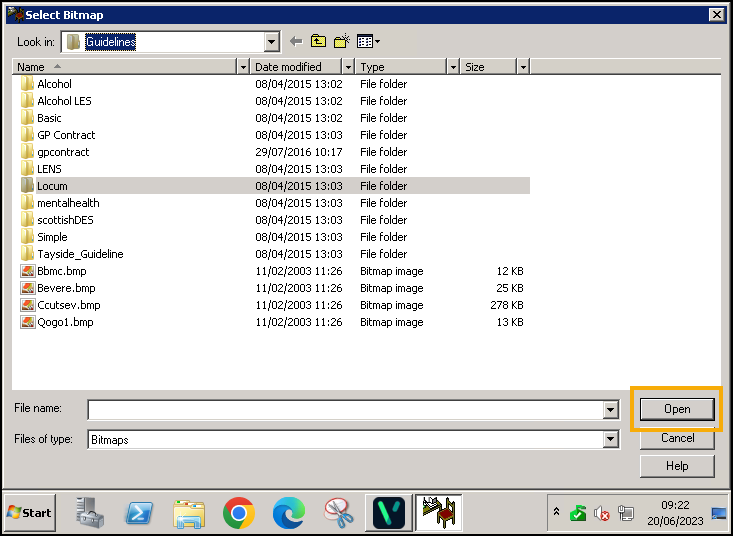Create a new folder

point(342,41)
